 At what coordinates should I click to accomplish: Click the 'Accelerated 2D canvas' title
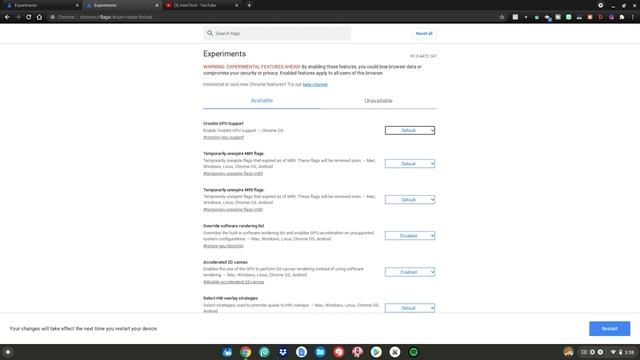coord(225,262)
